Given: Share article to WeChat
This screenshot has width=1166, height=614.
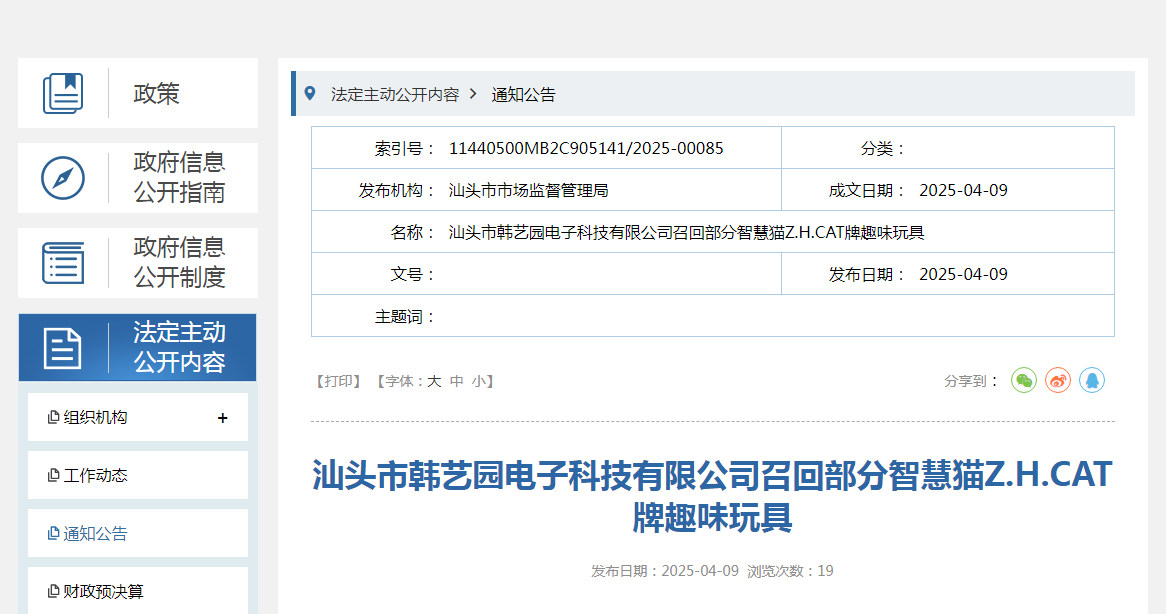Looking at the screenshot, I should 1024,380.
